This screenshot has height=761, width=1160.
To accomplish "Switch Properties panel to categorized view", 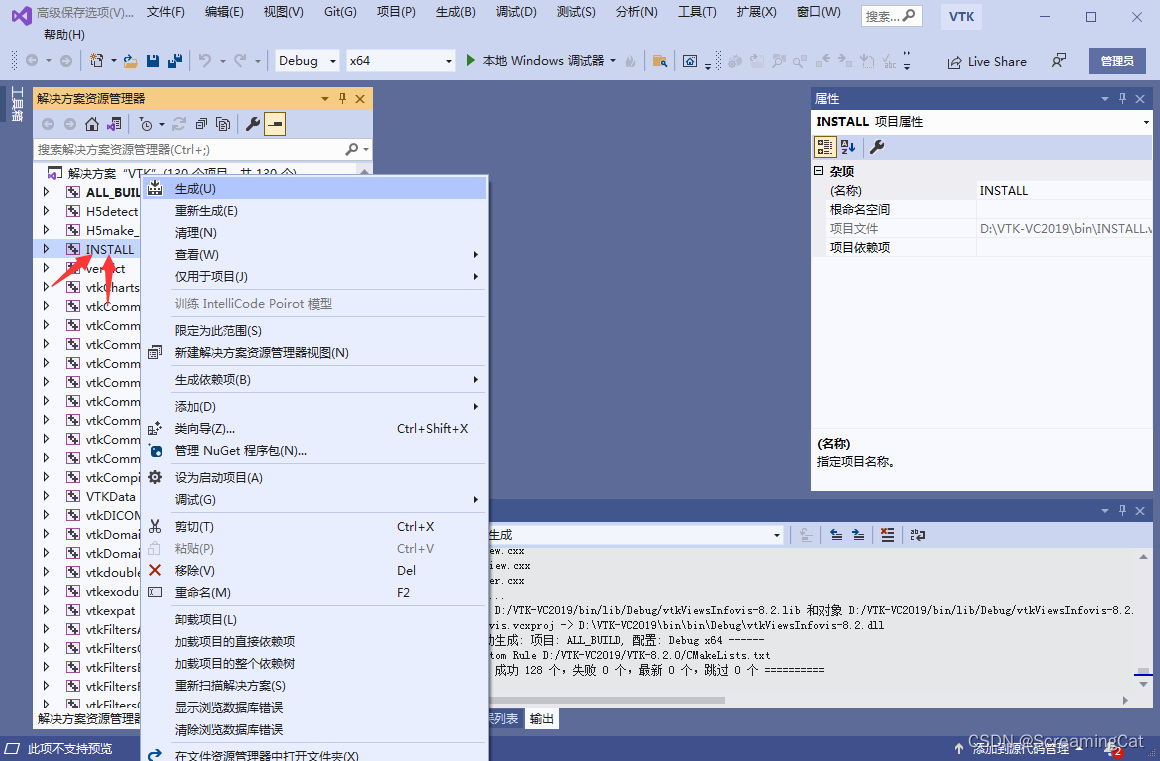I will coord(825,147).
